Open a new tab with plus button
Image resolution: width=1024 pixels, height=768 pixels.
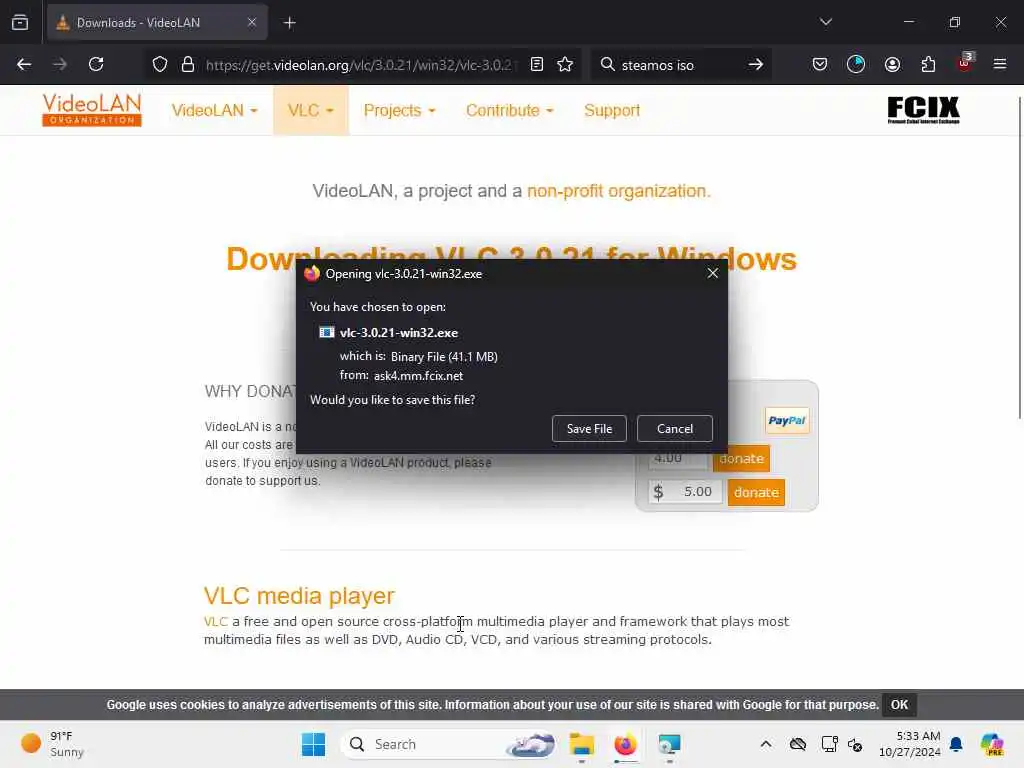[x=290, y=23]
